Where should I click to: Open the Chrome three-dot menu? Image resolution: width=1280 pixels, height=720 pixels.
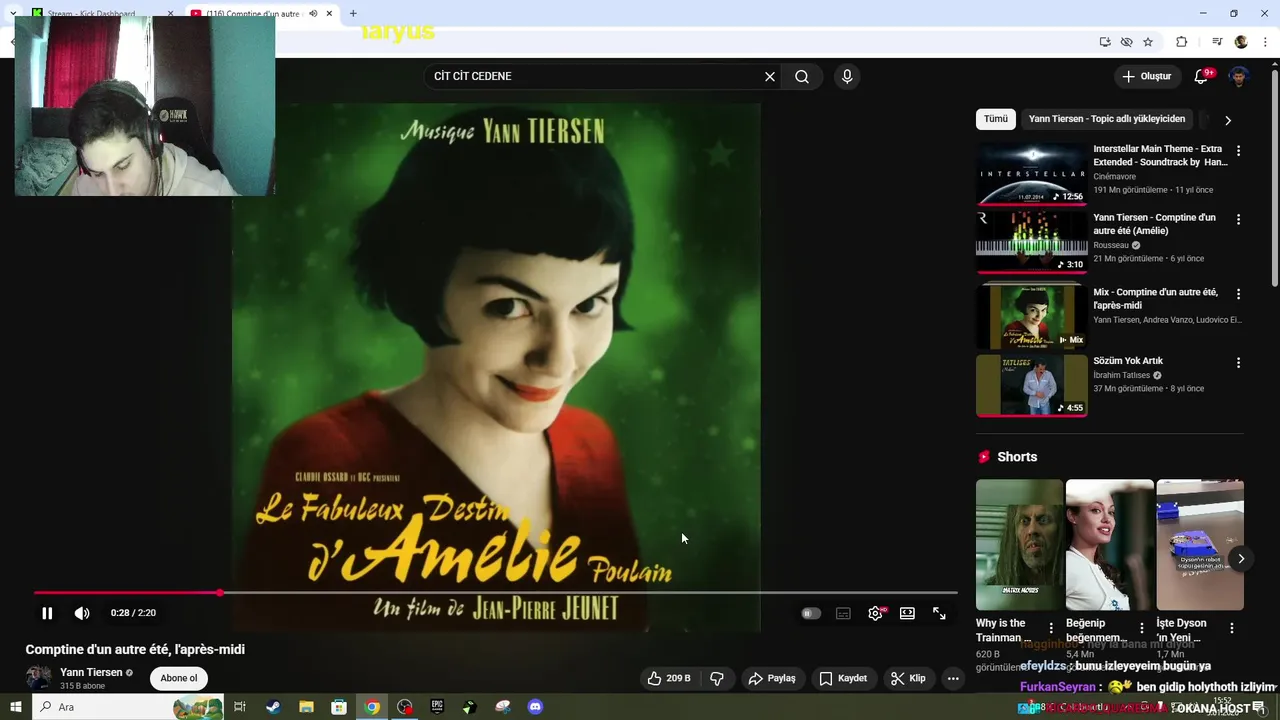click(1264, 42)
